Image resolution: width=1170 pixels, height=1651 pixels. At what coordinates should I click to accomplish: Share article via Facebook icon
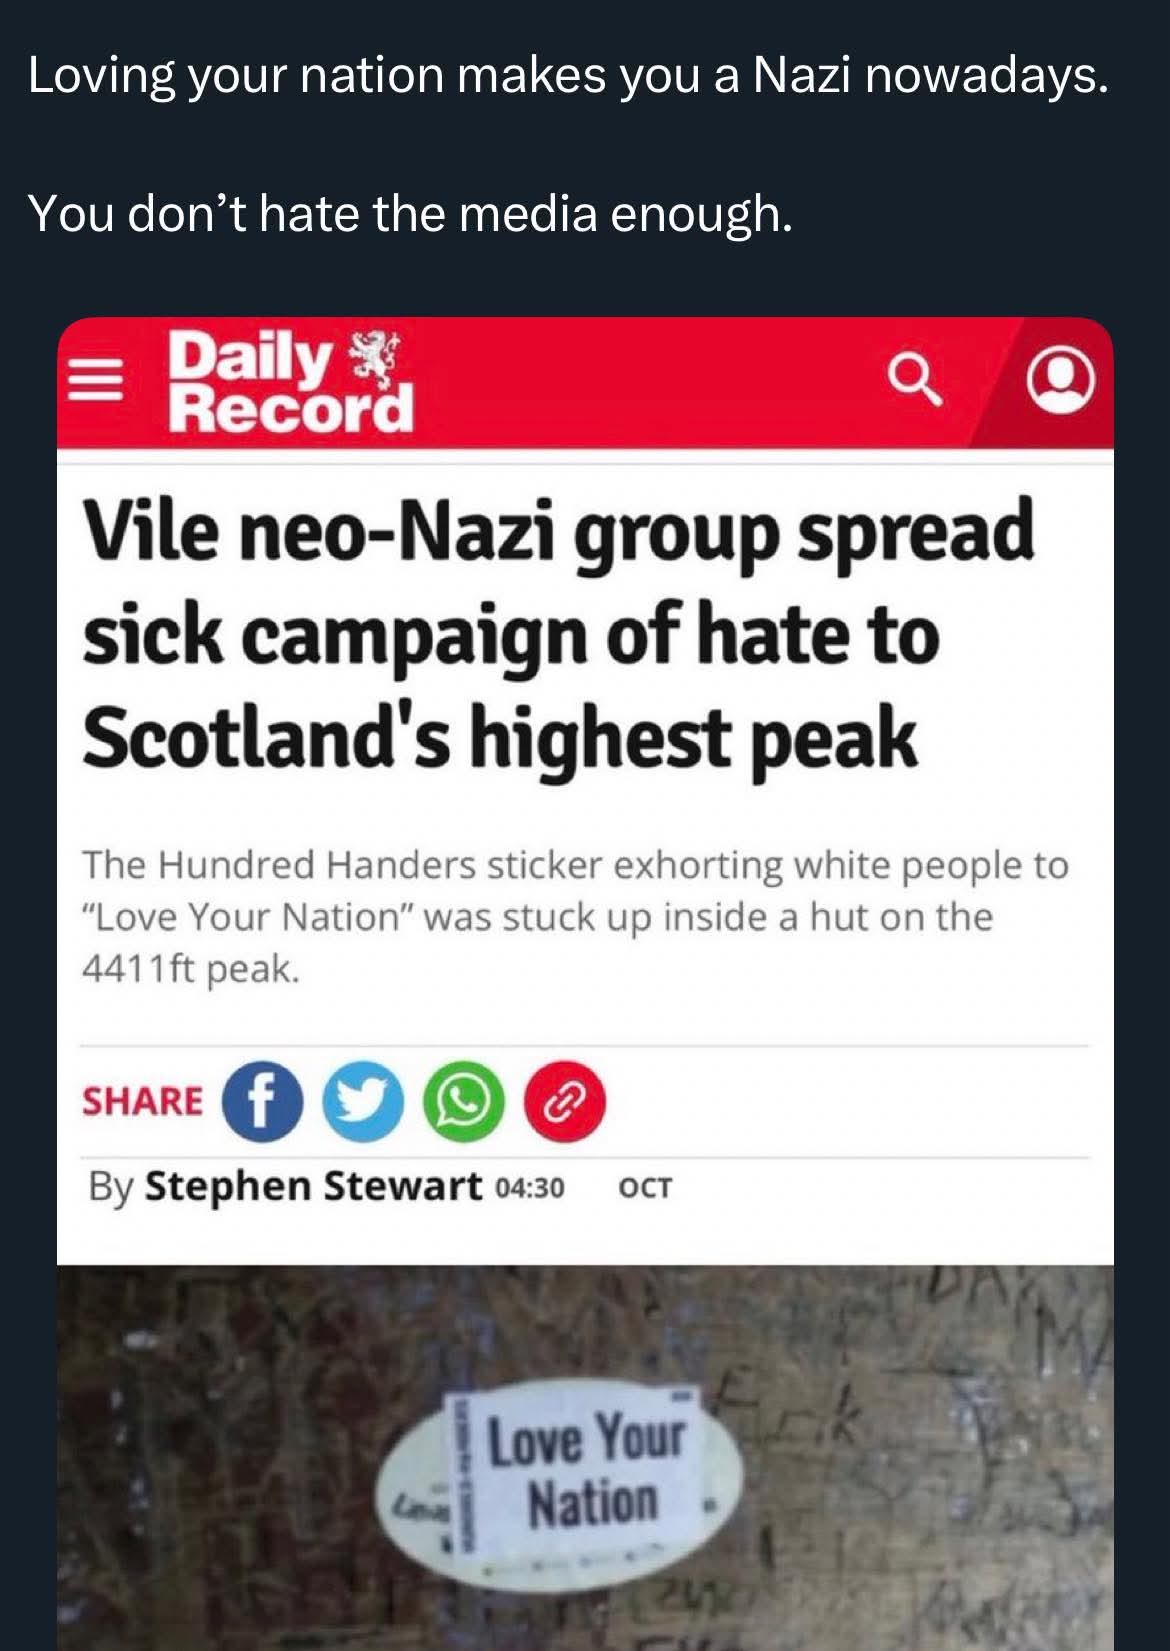pyautogui.click(x=261, y=1101)
